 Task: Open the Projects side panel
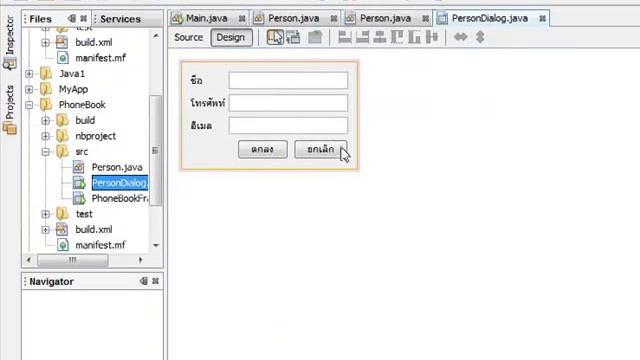tap(9, 109)
